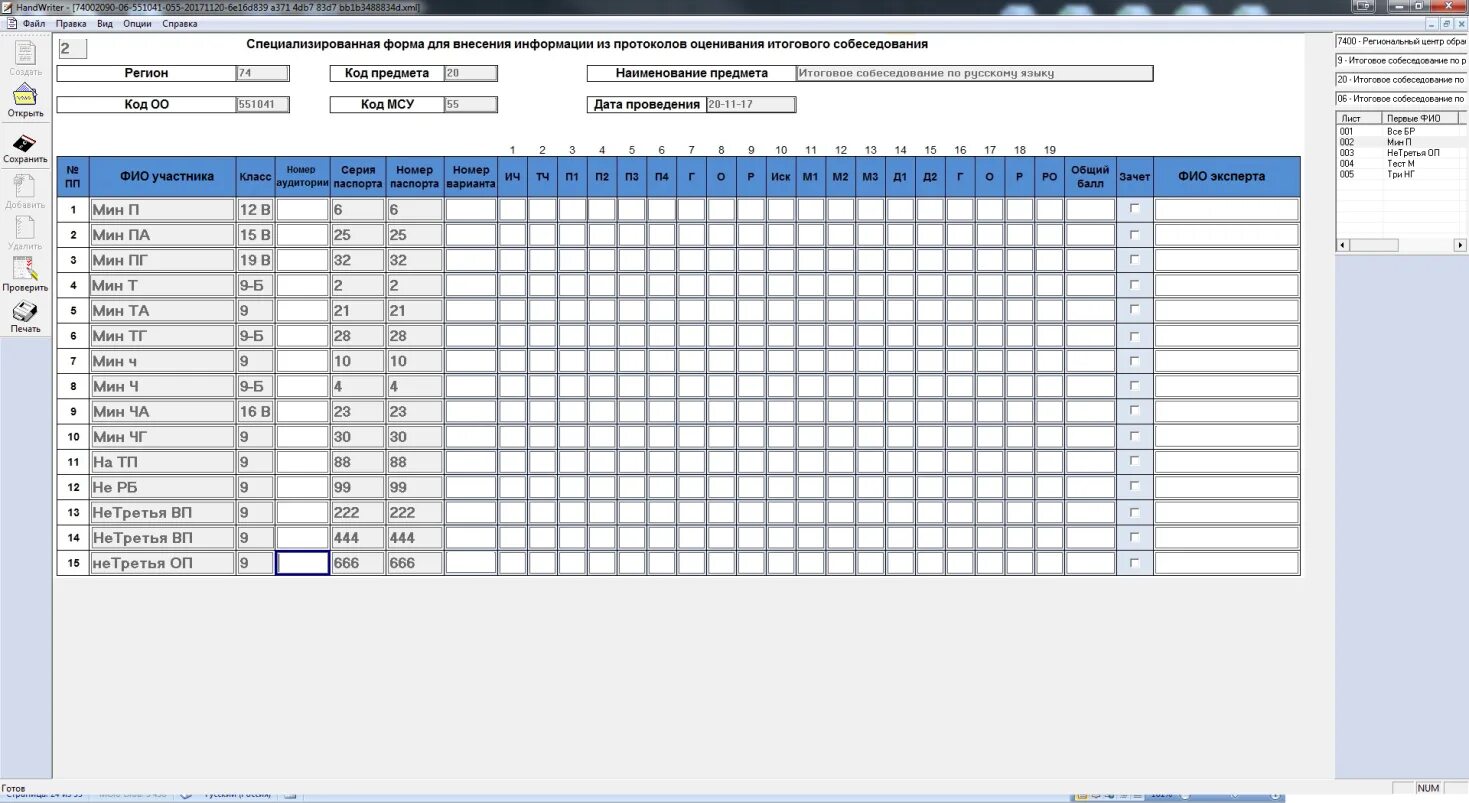Screen dimensions: 1469x803
Task: Toggle the Зачет checkbox for Мин П
Action: pyautogui.click(x=1134, y=208)
